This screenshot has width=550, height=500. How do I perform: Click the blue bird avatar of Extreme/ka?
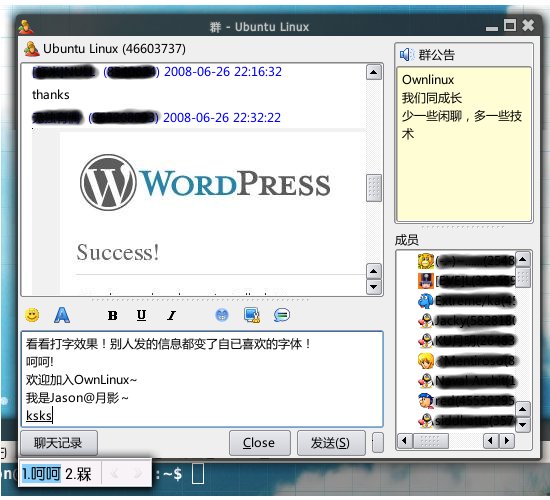tap(426, 301)
